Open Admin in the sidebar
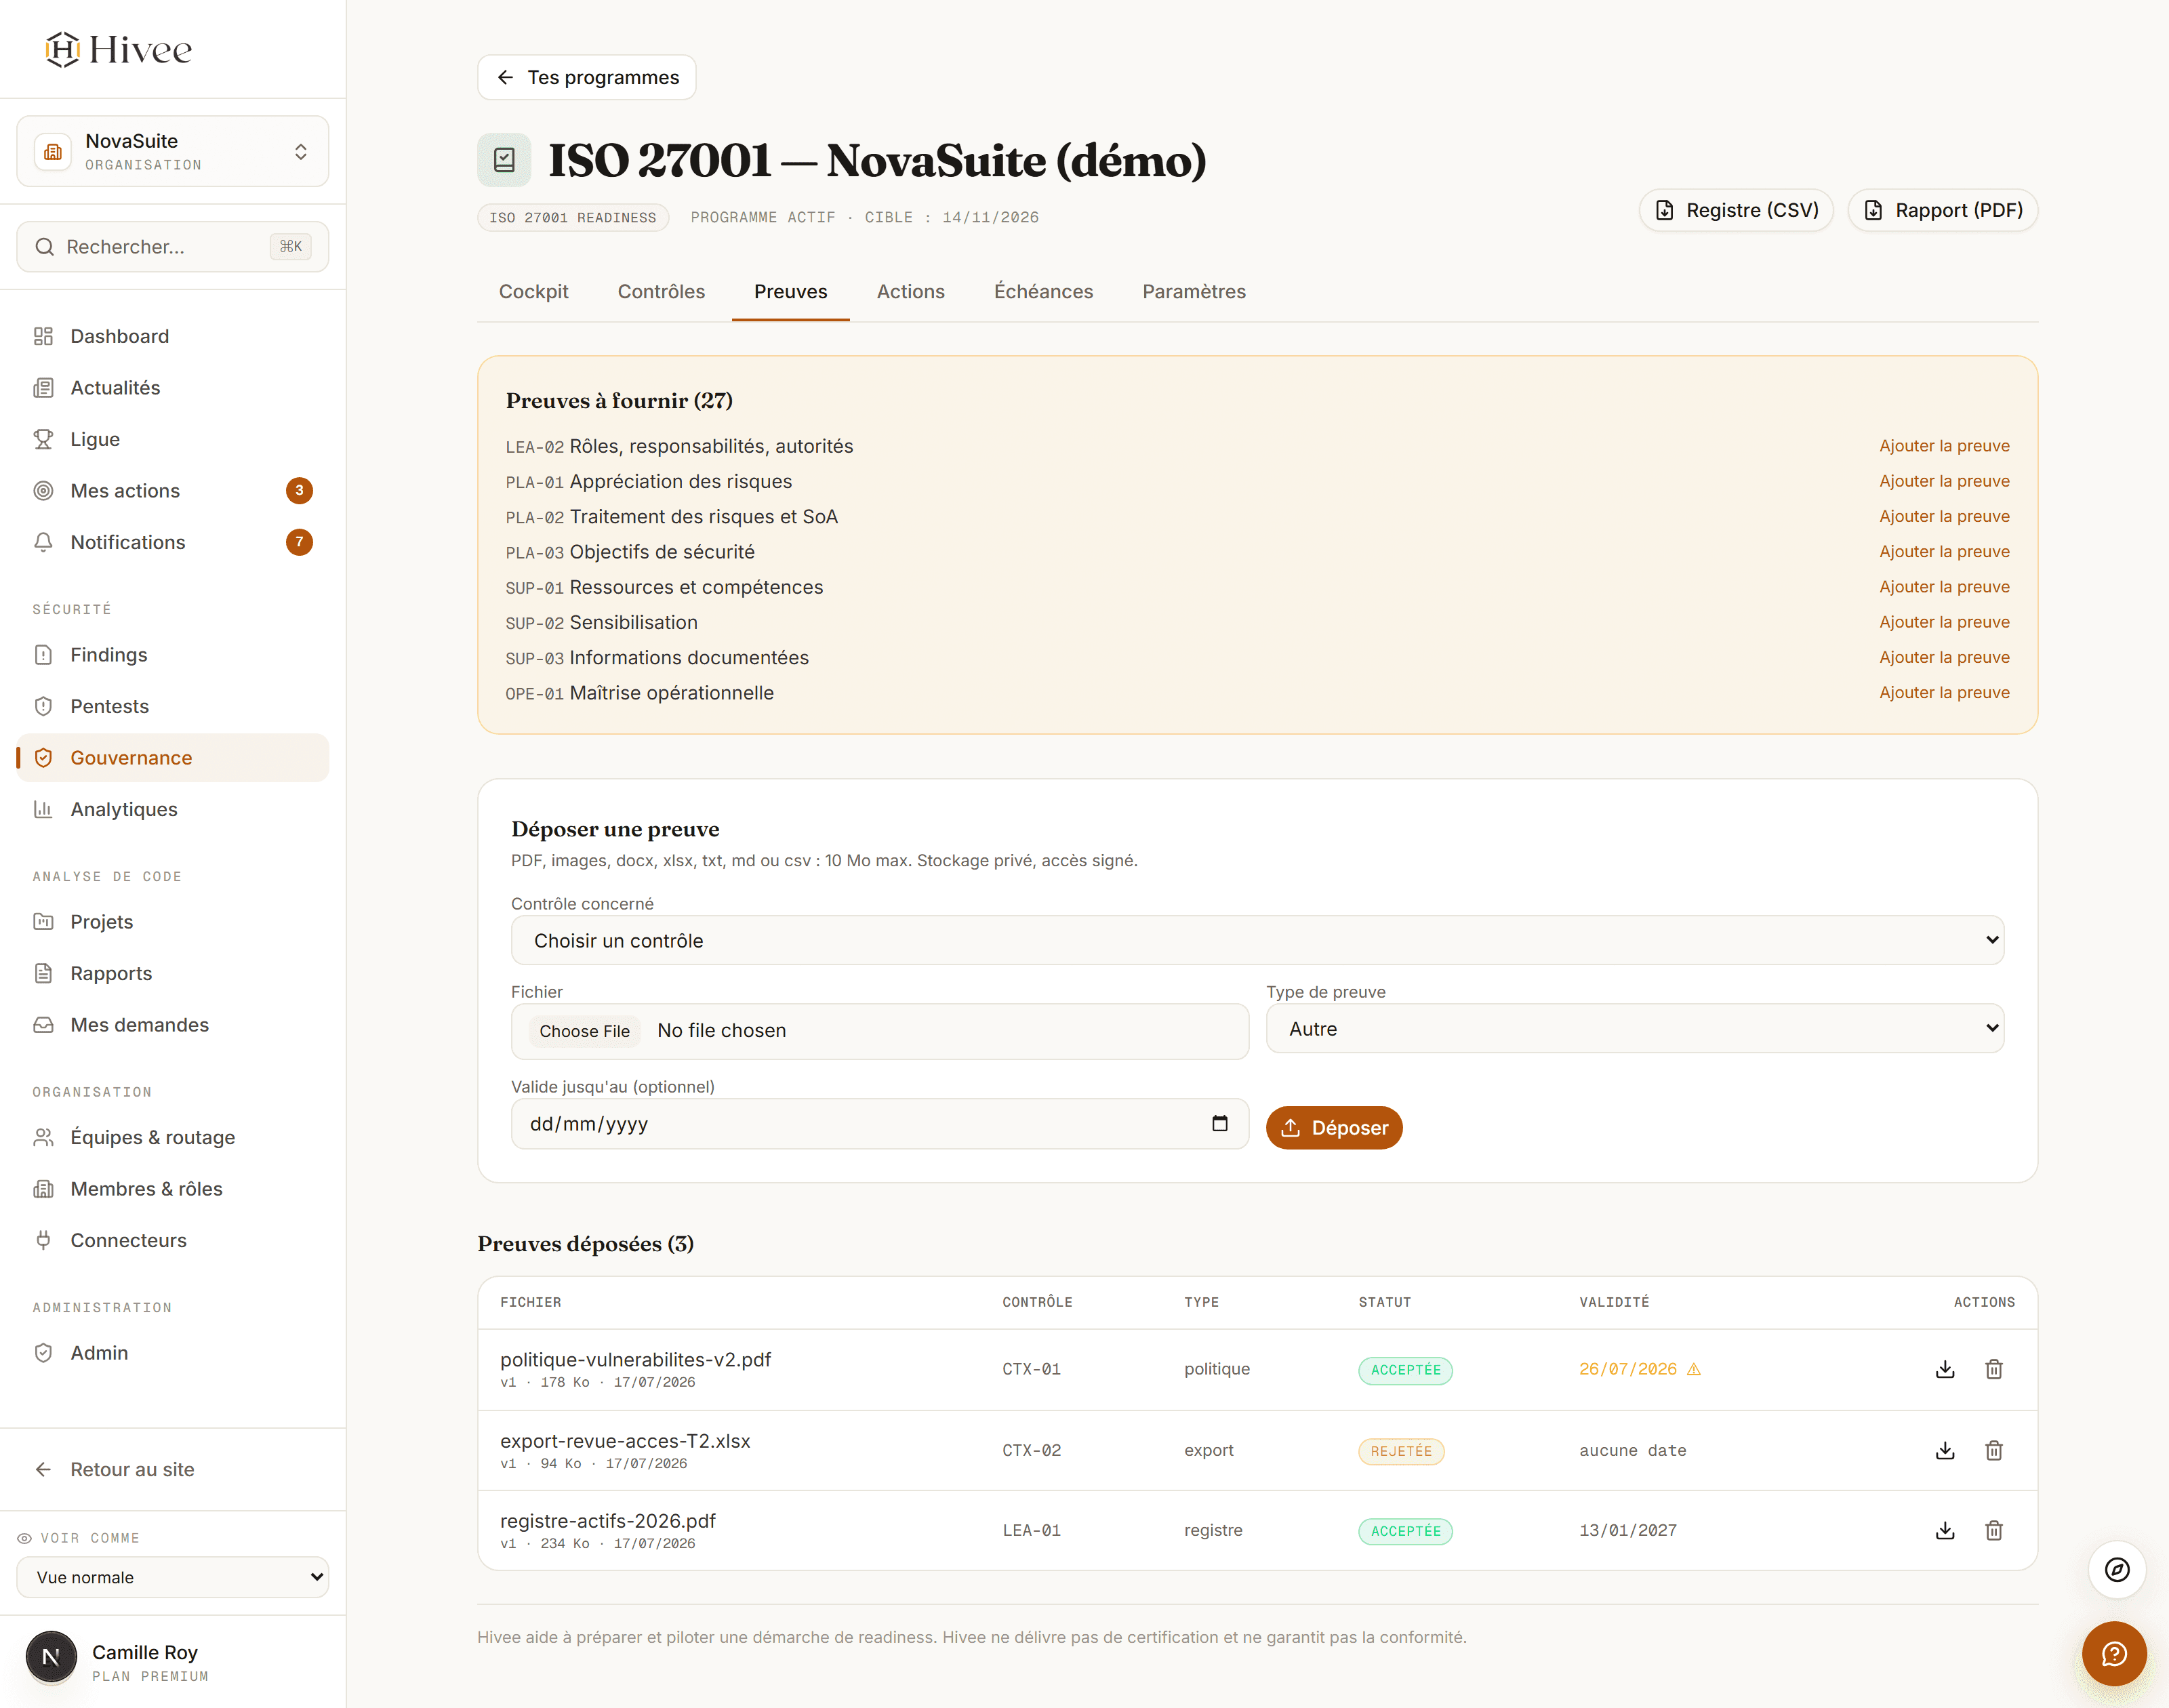Viewport: 2169px width, 1708px height. pos(173,1353)
